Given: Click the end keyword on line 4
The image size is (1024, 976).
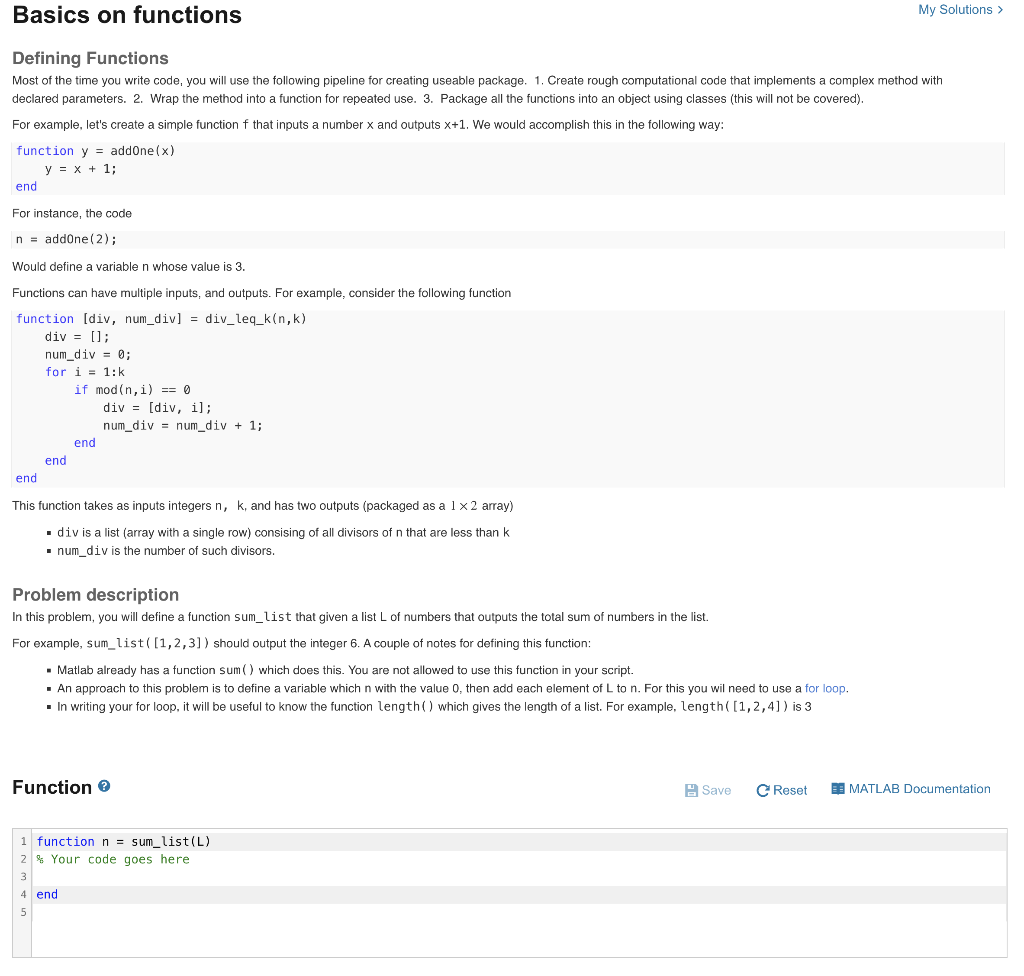Looking at the screenshot, I should [x=46, y=894].
